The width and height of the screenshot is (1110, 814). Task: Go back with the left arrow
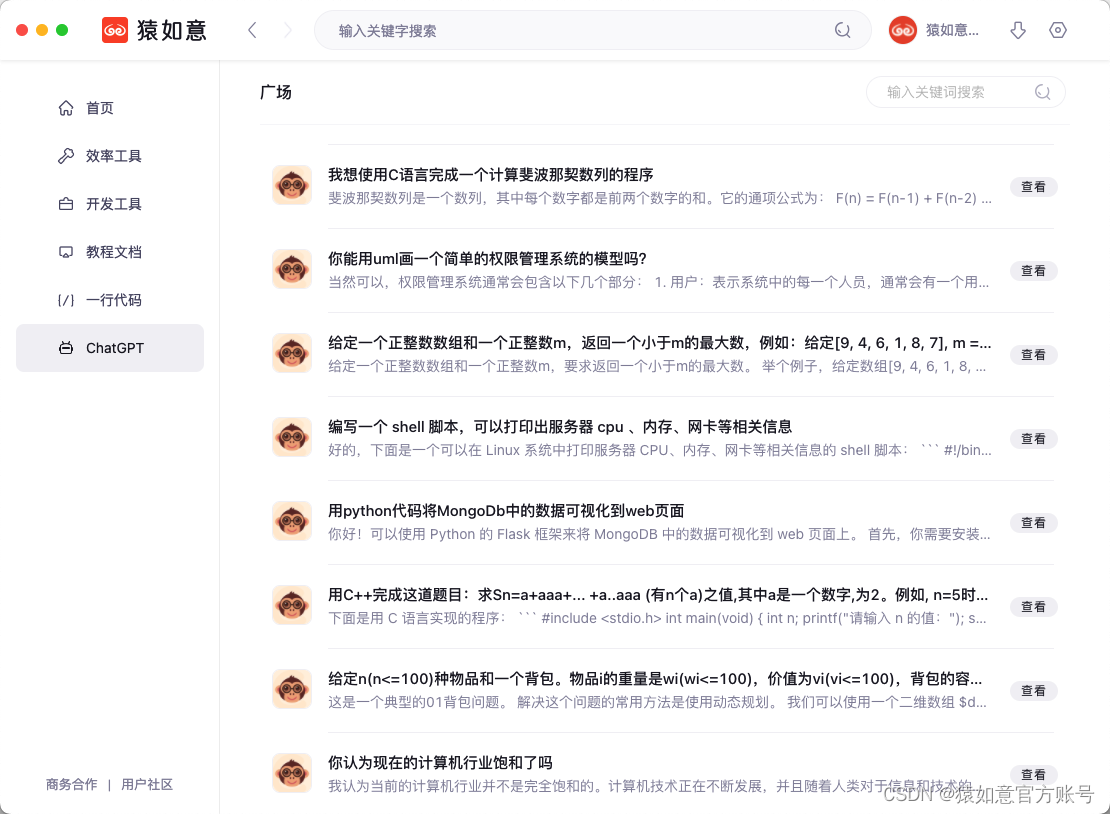252,30
